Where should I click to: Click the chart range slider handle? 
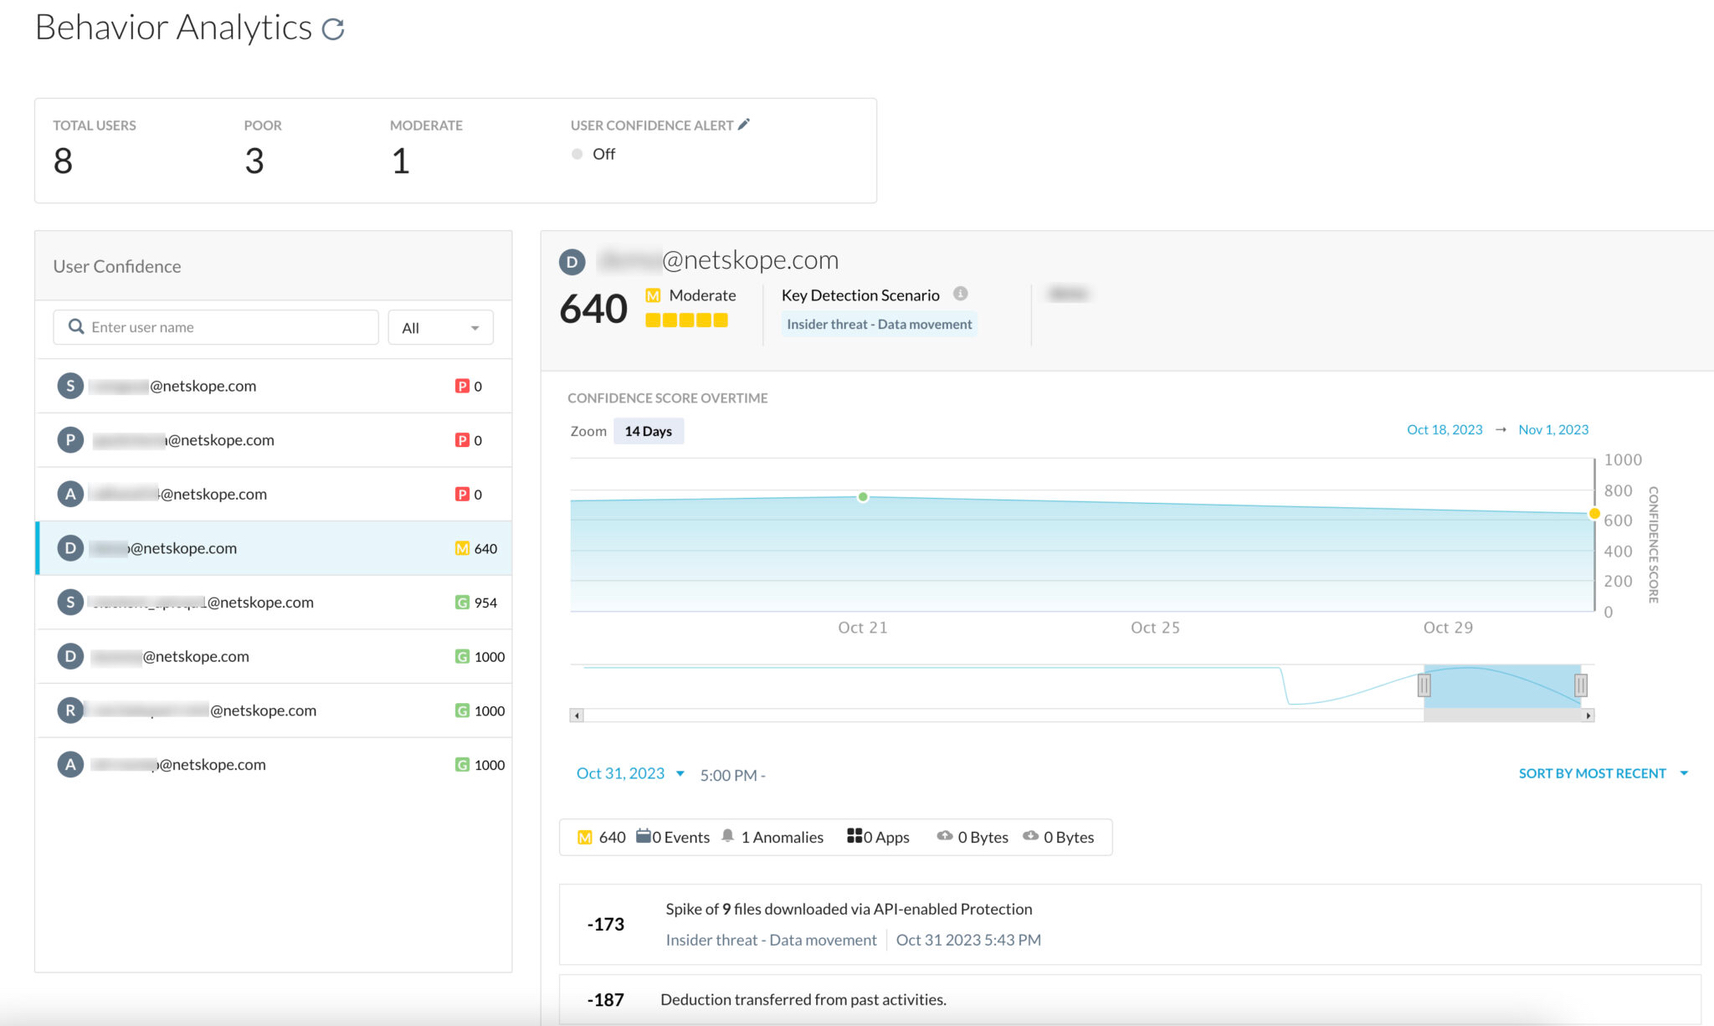click(x=1424, y=685)
